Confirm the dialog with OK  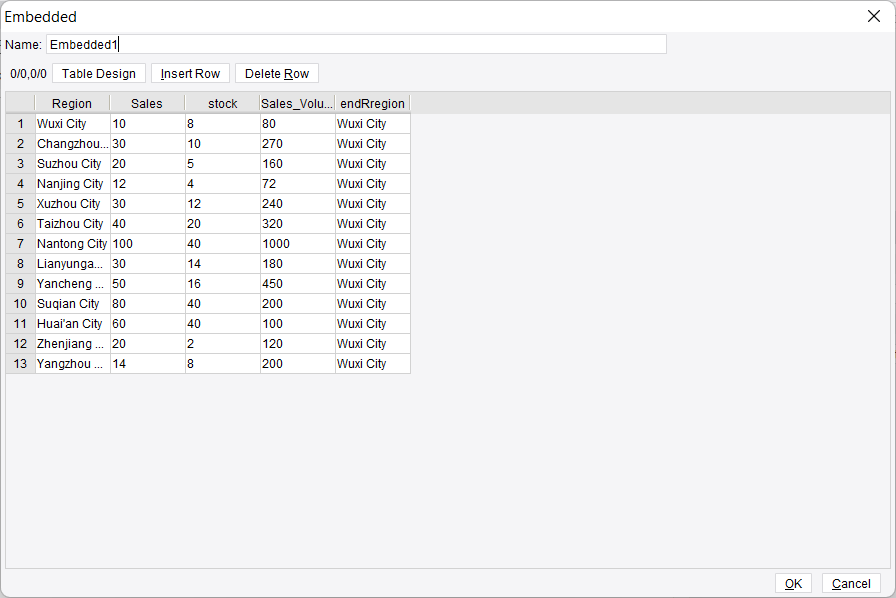click(x=793, y=584)
